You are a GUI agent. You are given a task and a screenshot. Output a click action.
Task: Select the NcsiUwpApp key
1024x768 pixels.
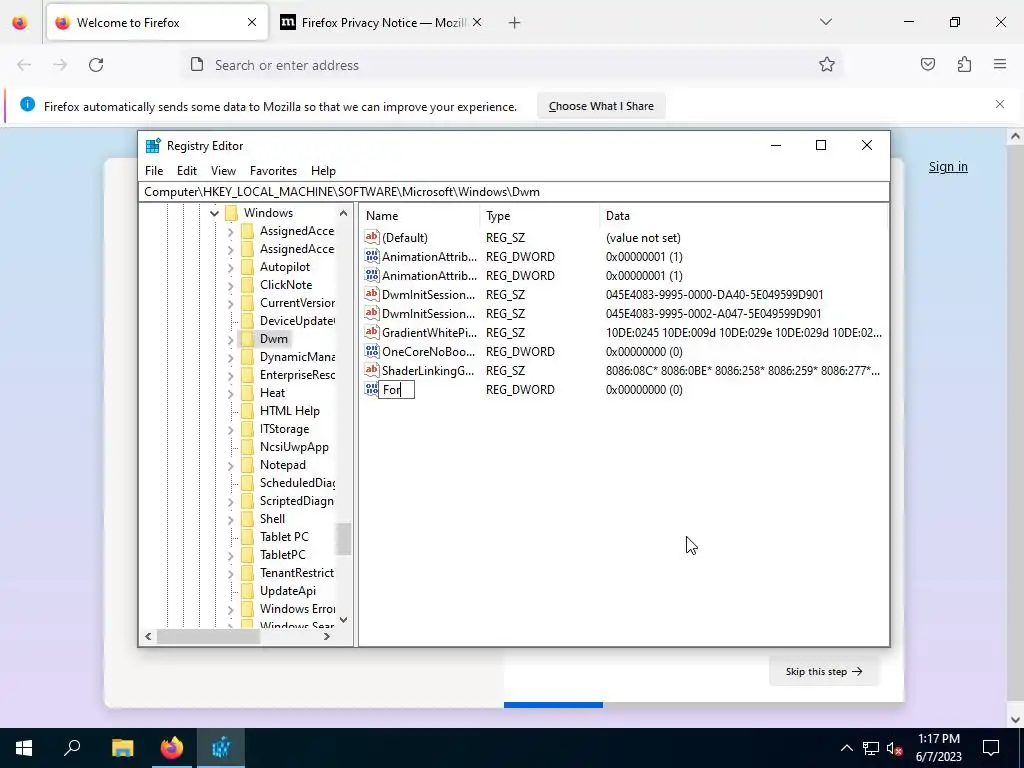click(294, 447)
